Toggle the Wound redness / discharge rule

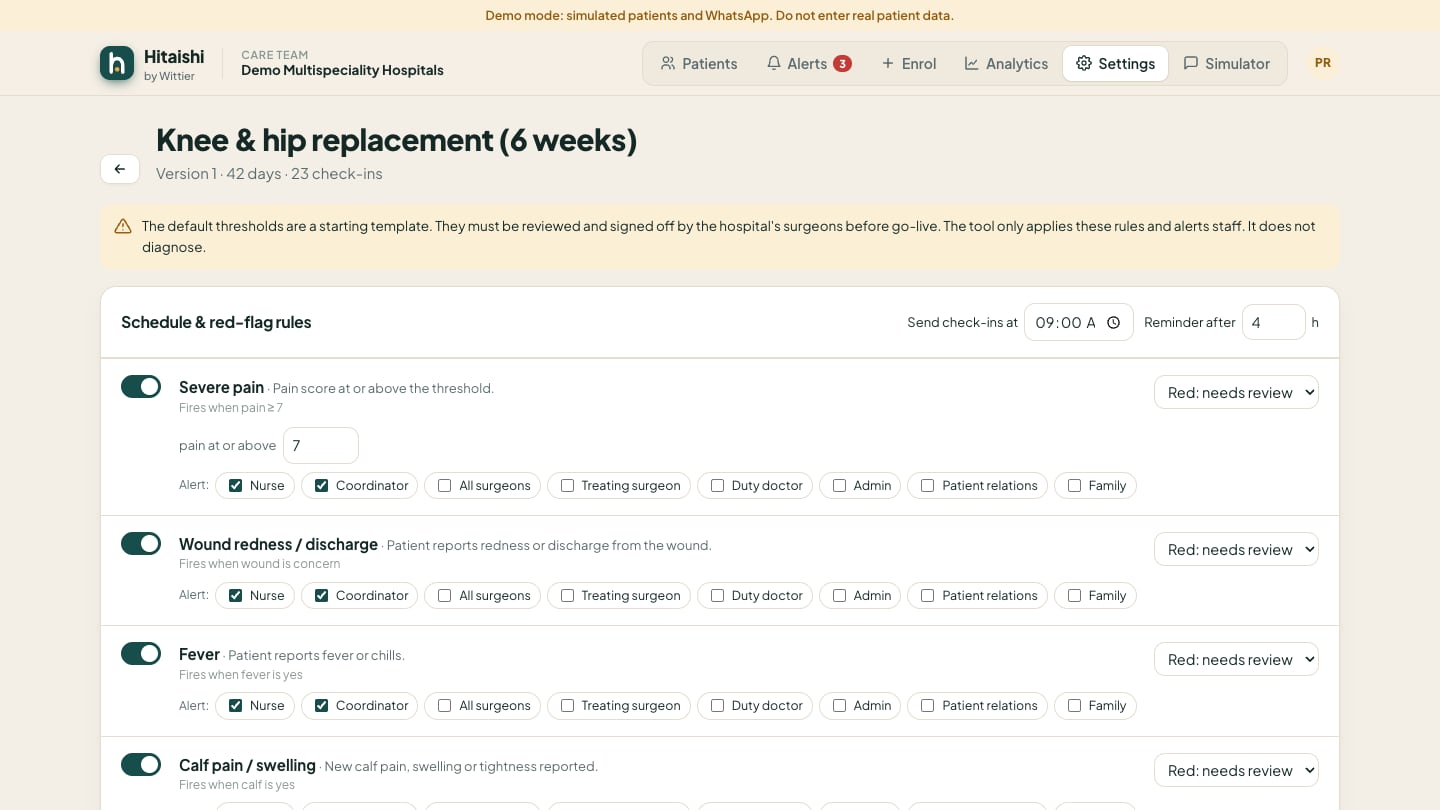(x=141, y=544)
